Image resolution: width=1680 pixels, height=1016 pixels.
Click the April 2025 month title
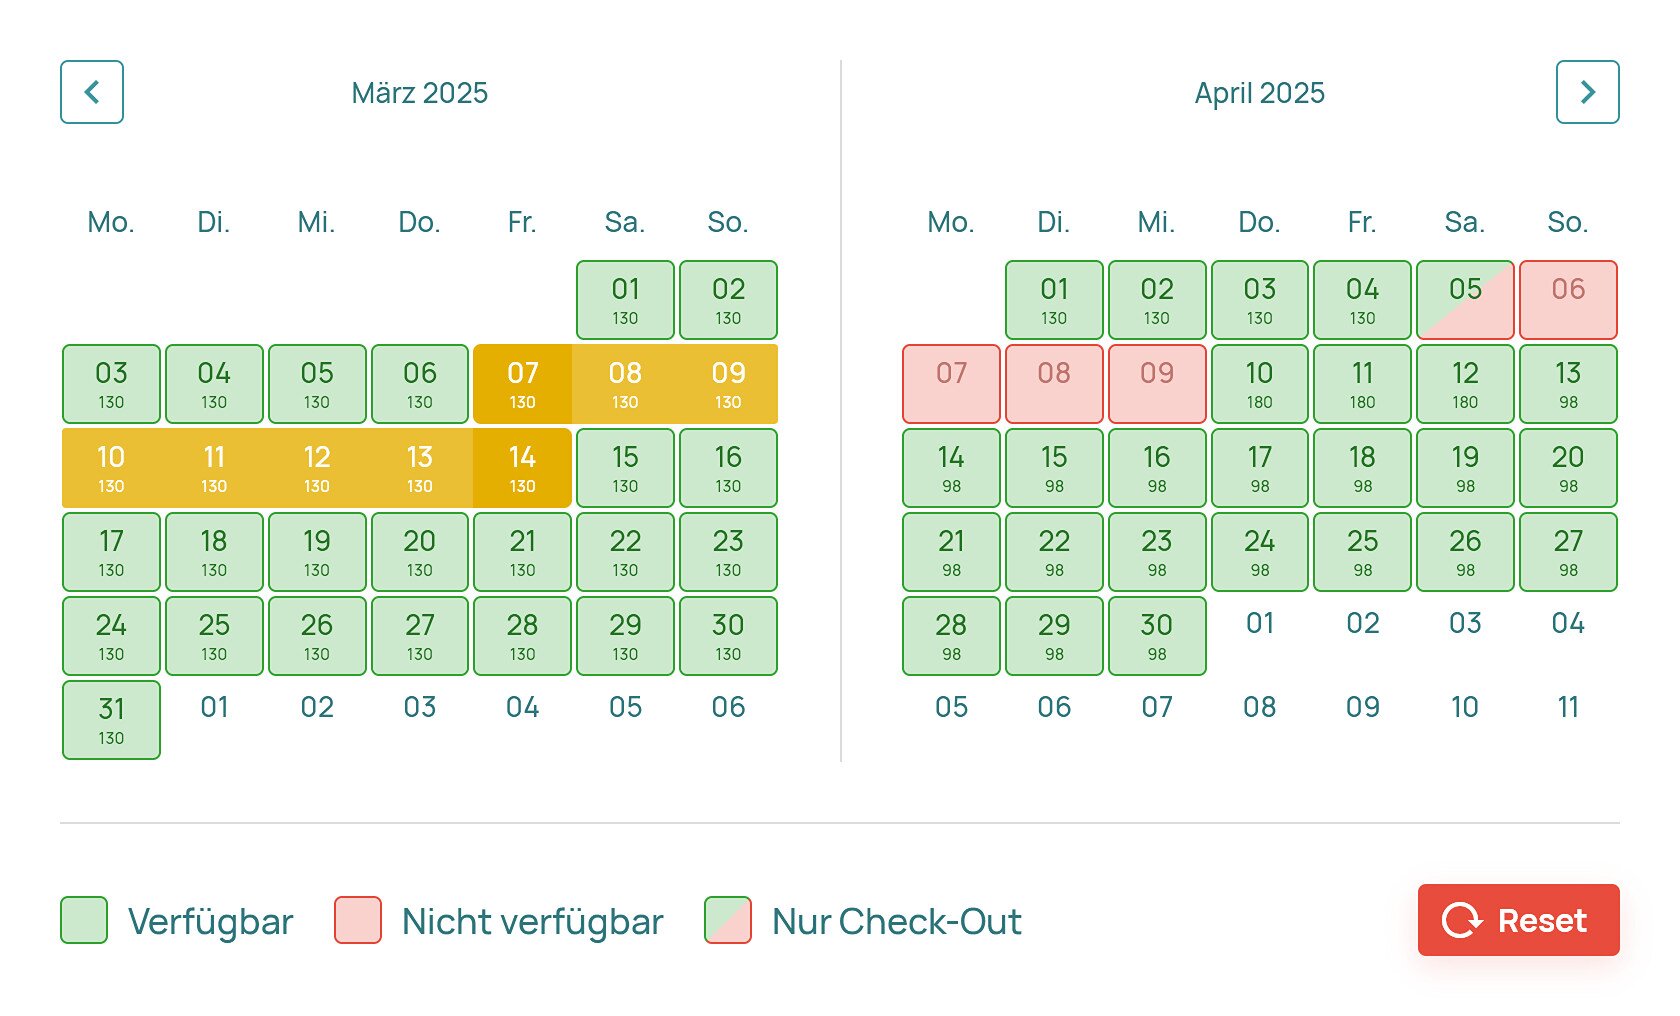(x=1260, y=92)
